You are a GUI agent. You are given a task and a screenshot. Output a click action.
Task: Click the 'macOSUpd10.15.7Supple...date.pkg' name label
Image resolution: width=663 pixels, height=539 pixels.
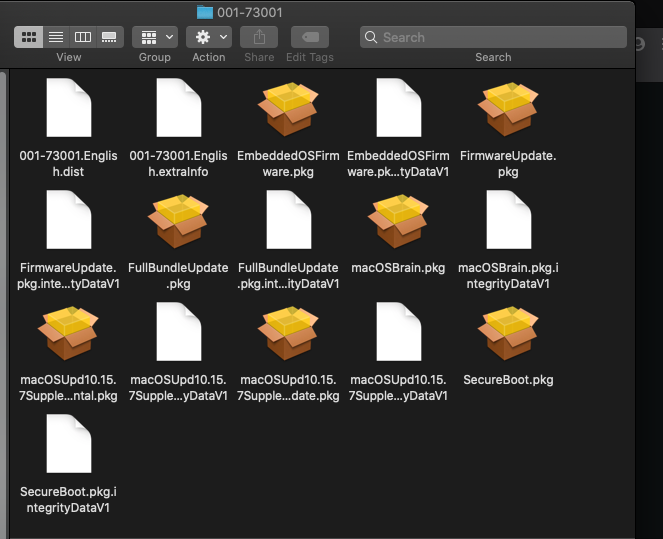(x=288, y=388)
